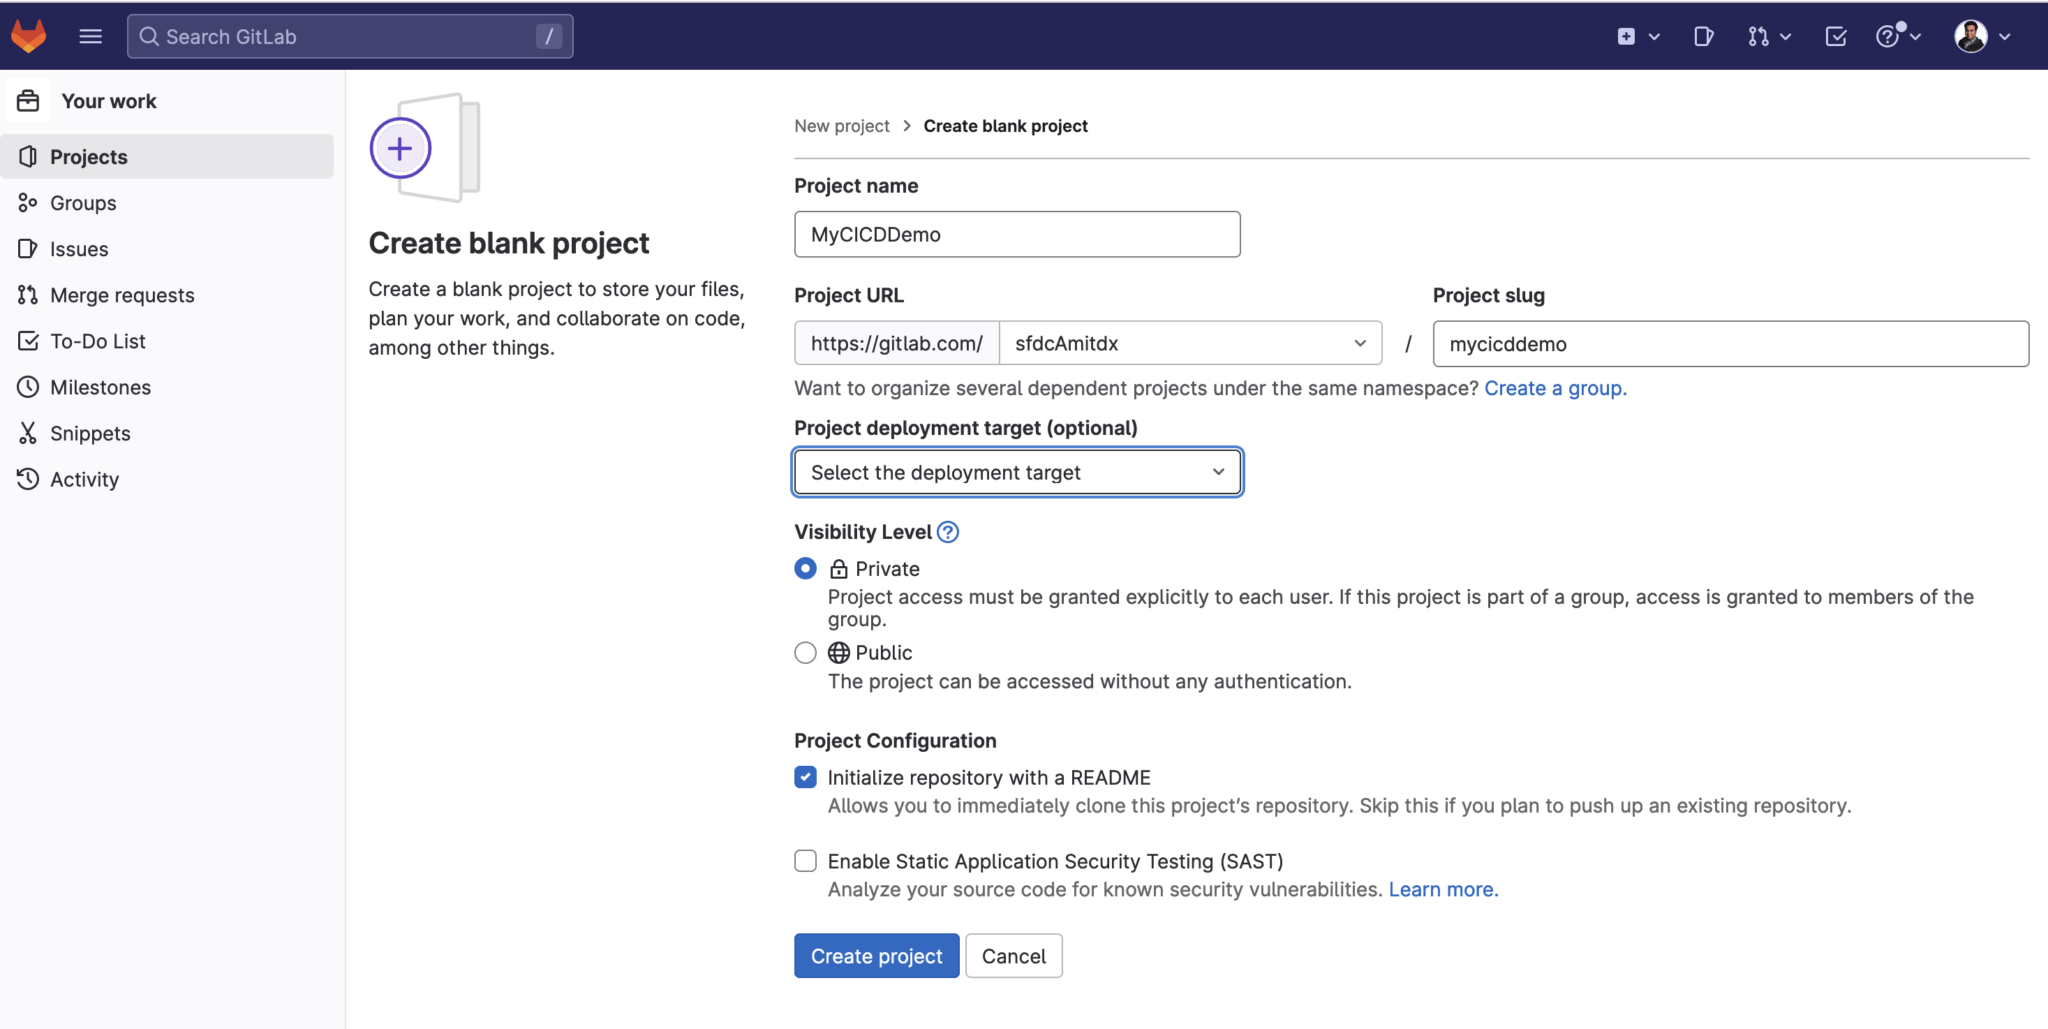Click the Create project button
The height and width of the screenshot is (1029, 2048).
[875, 955]
